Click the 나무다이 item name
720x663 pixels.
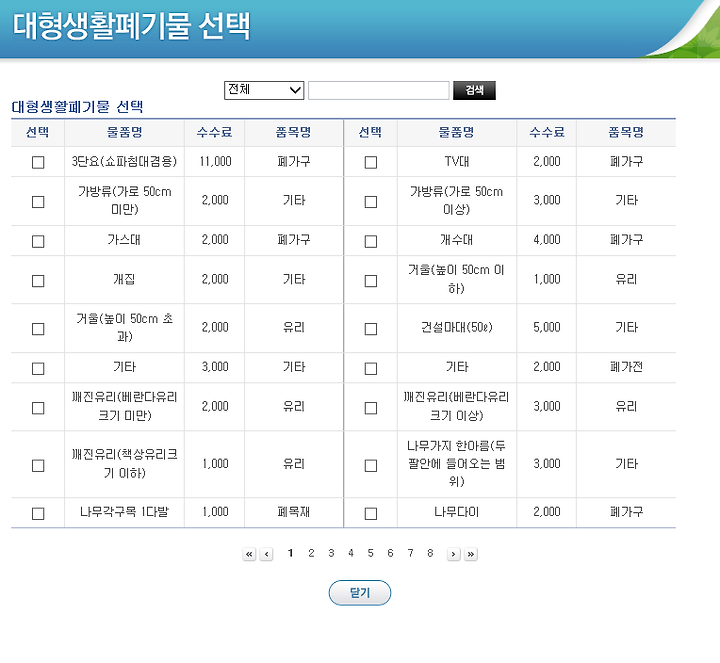pyautogui.click(x=456, y=512)
